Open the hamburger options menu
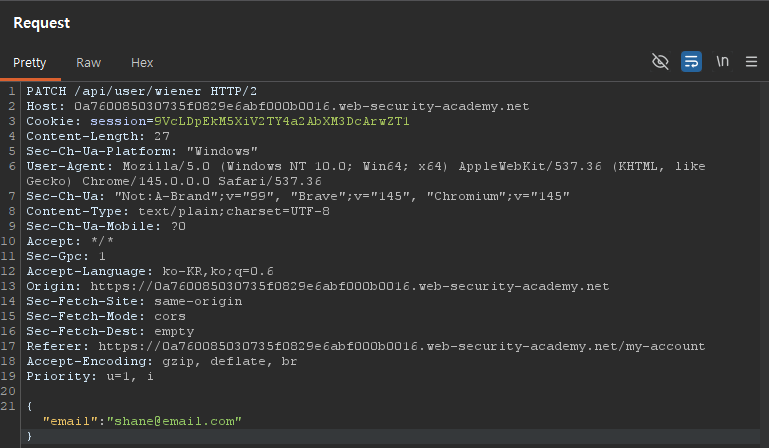Image resolution: width=769 pixels, height=448 pixels. click(751, 62)
